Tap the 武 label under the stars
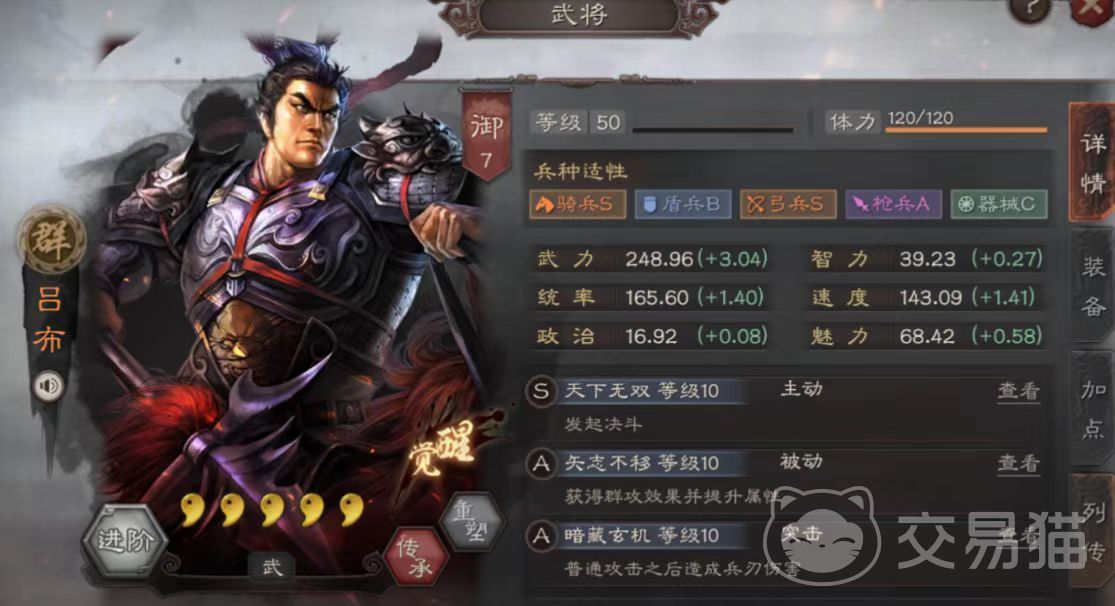The height and width of the screenshot is (606, 1115). 272,568
